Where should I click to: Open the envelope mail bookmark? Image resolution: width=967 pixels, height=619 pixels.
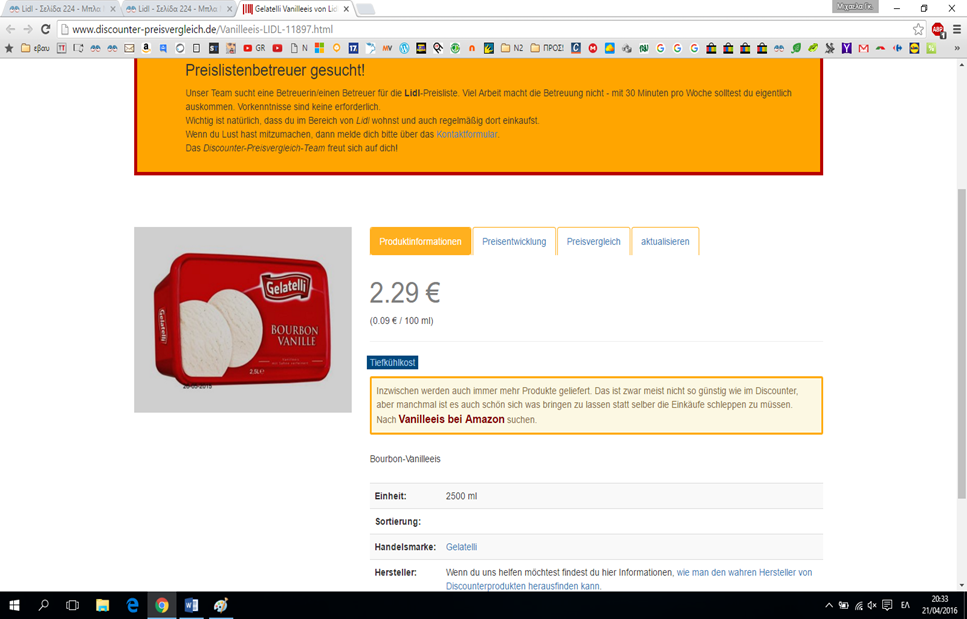pyautogui.click(x=129, y=48)
